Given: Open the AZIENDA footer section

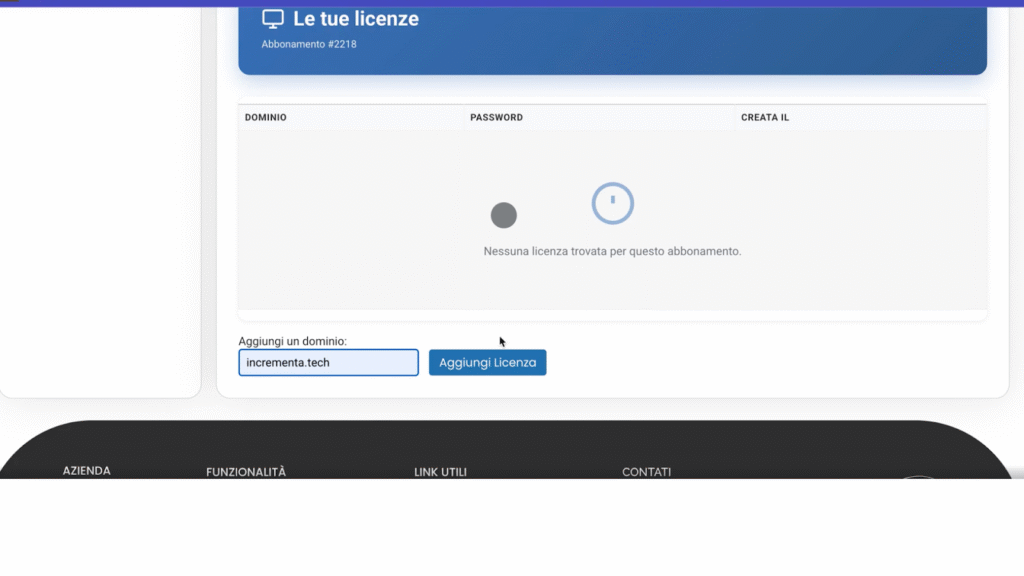Looking at the screenshot, I should click(x=87, y=471).
